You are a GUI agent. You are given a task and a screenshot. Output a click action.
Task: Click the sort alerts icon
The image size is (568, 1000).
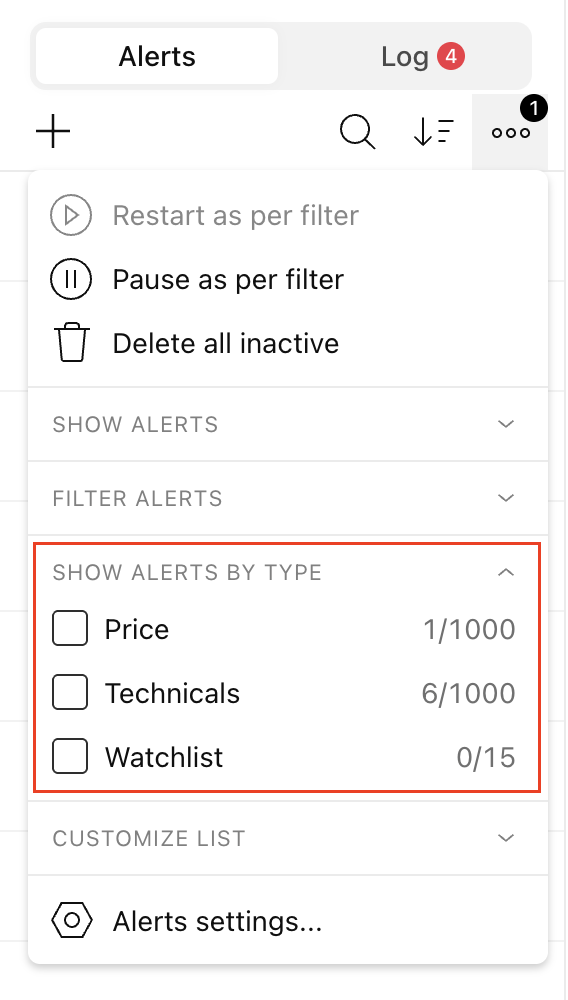click(x=433, y=132)
